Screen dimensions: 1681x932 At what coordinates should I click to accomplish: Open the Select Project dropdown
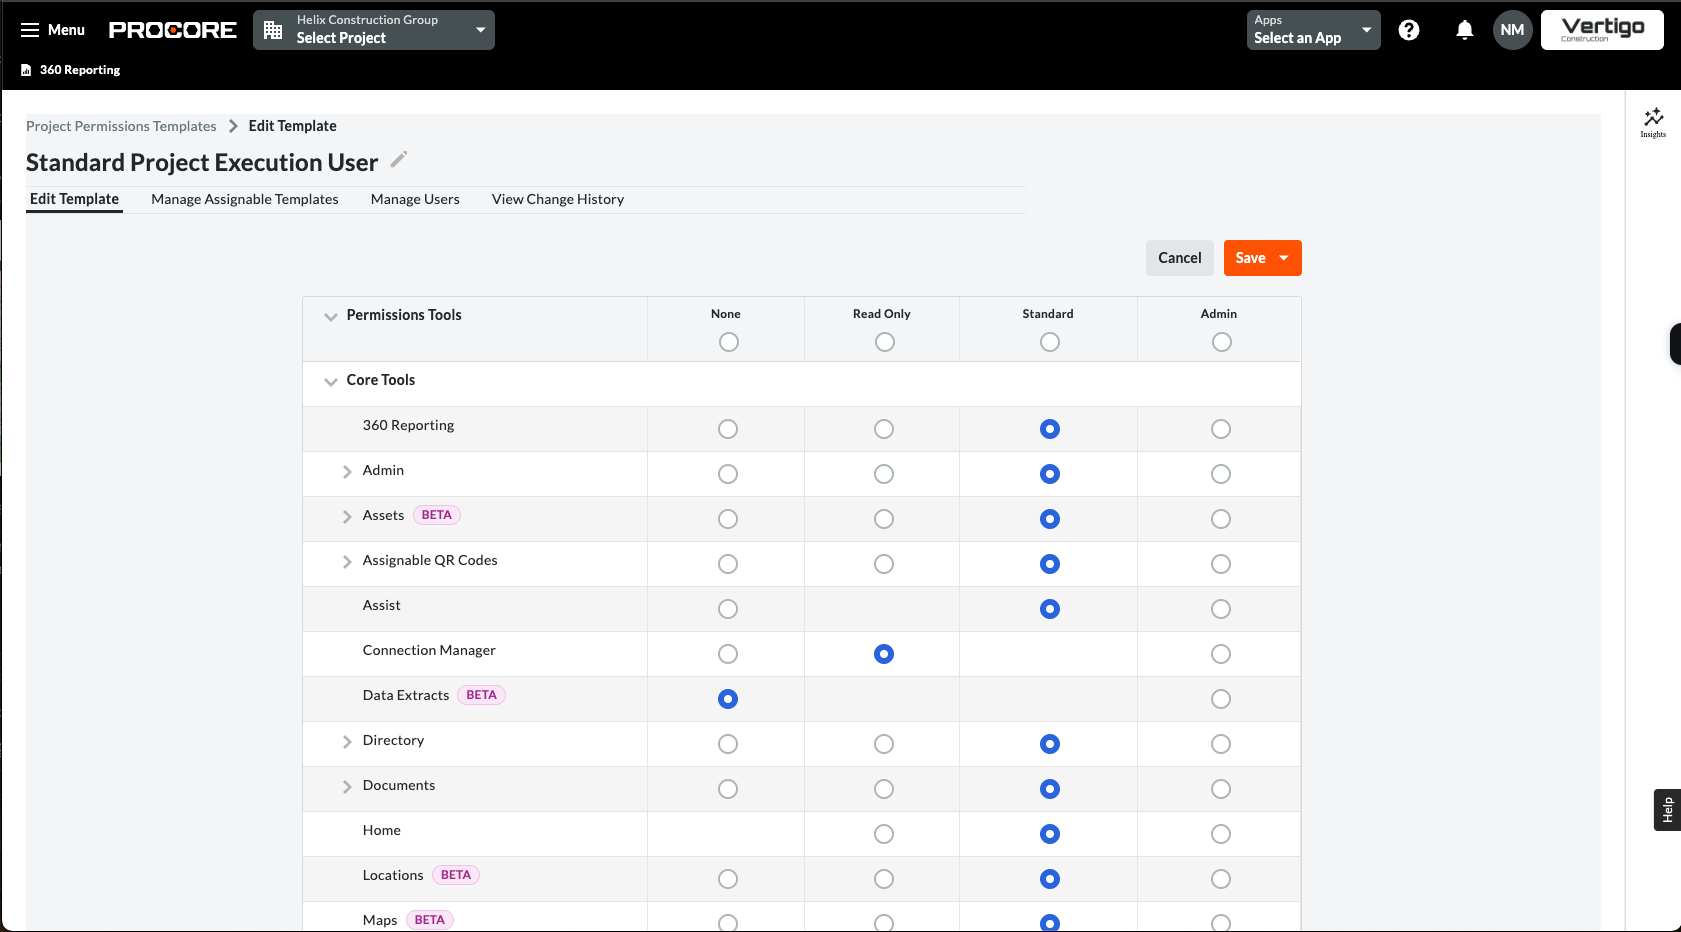tap(374, 30)
